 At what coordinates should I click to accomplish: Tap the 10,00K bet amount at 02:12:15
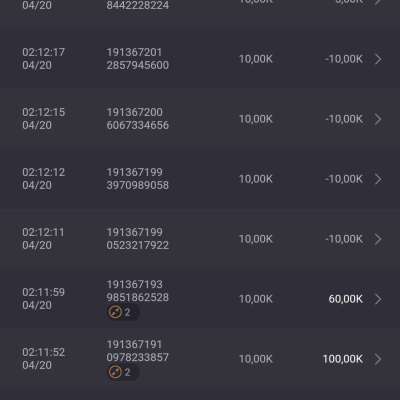tap(256, 119)
